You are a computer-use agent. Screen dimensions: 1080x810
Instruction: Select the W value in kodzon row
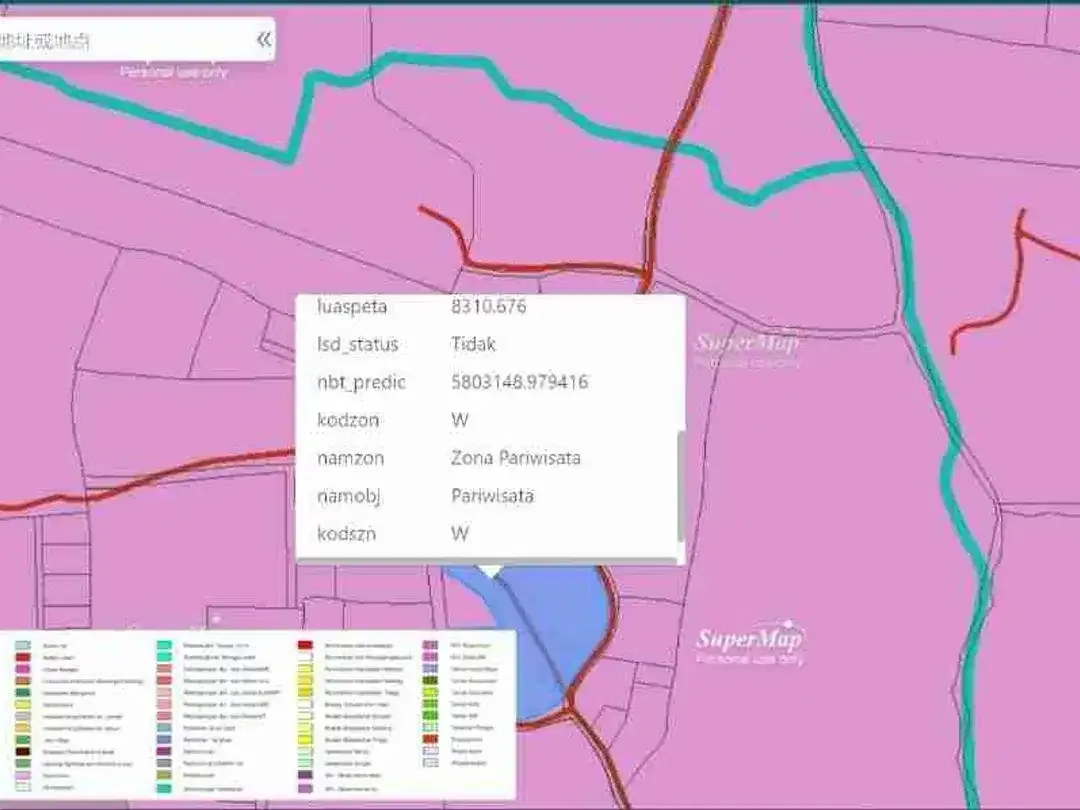tap(460, 420)
